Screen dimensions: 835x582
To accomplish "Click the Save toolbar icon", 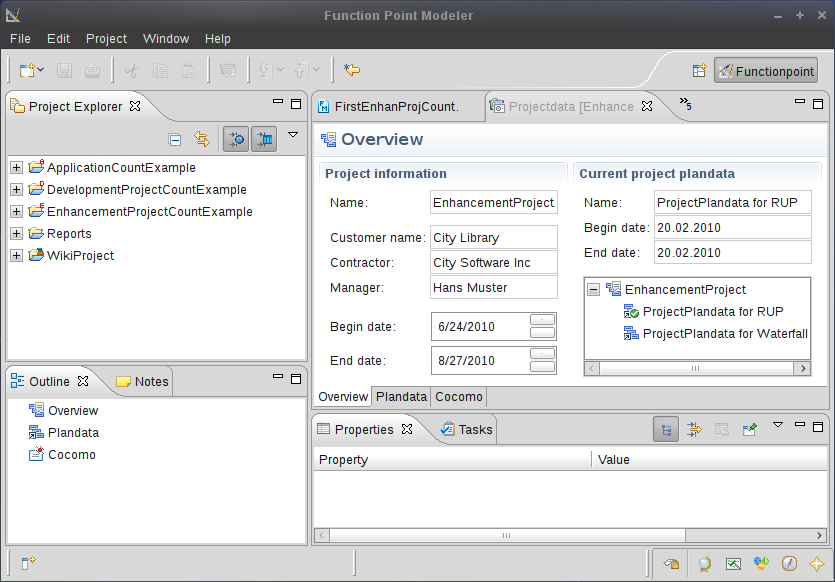I will click(x=64, y=70).
